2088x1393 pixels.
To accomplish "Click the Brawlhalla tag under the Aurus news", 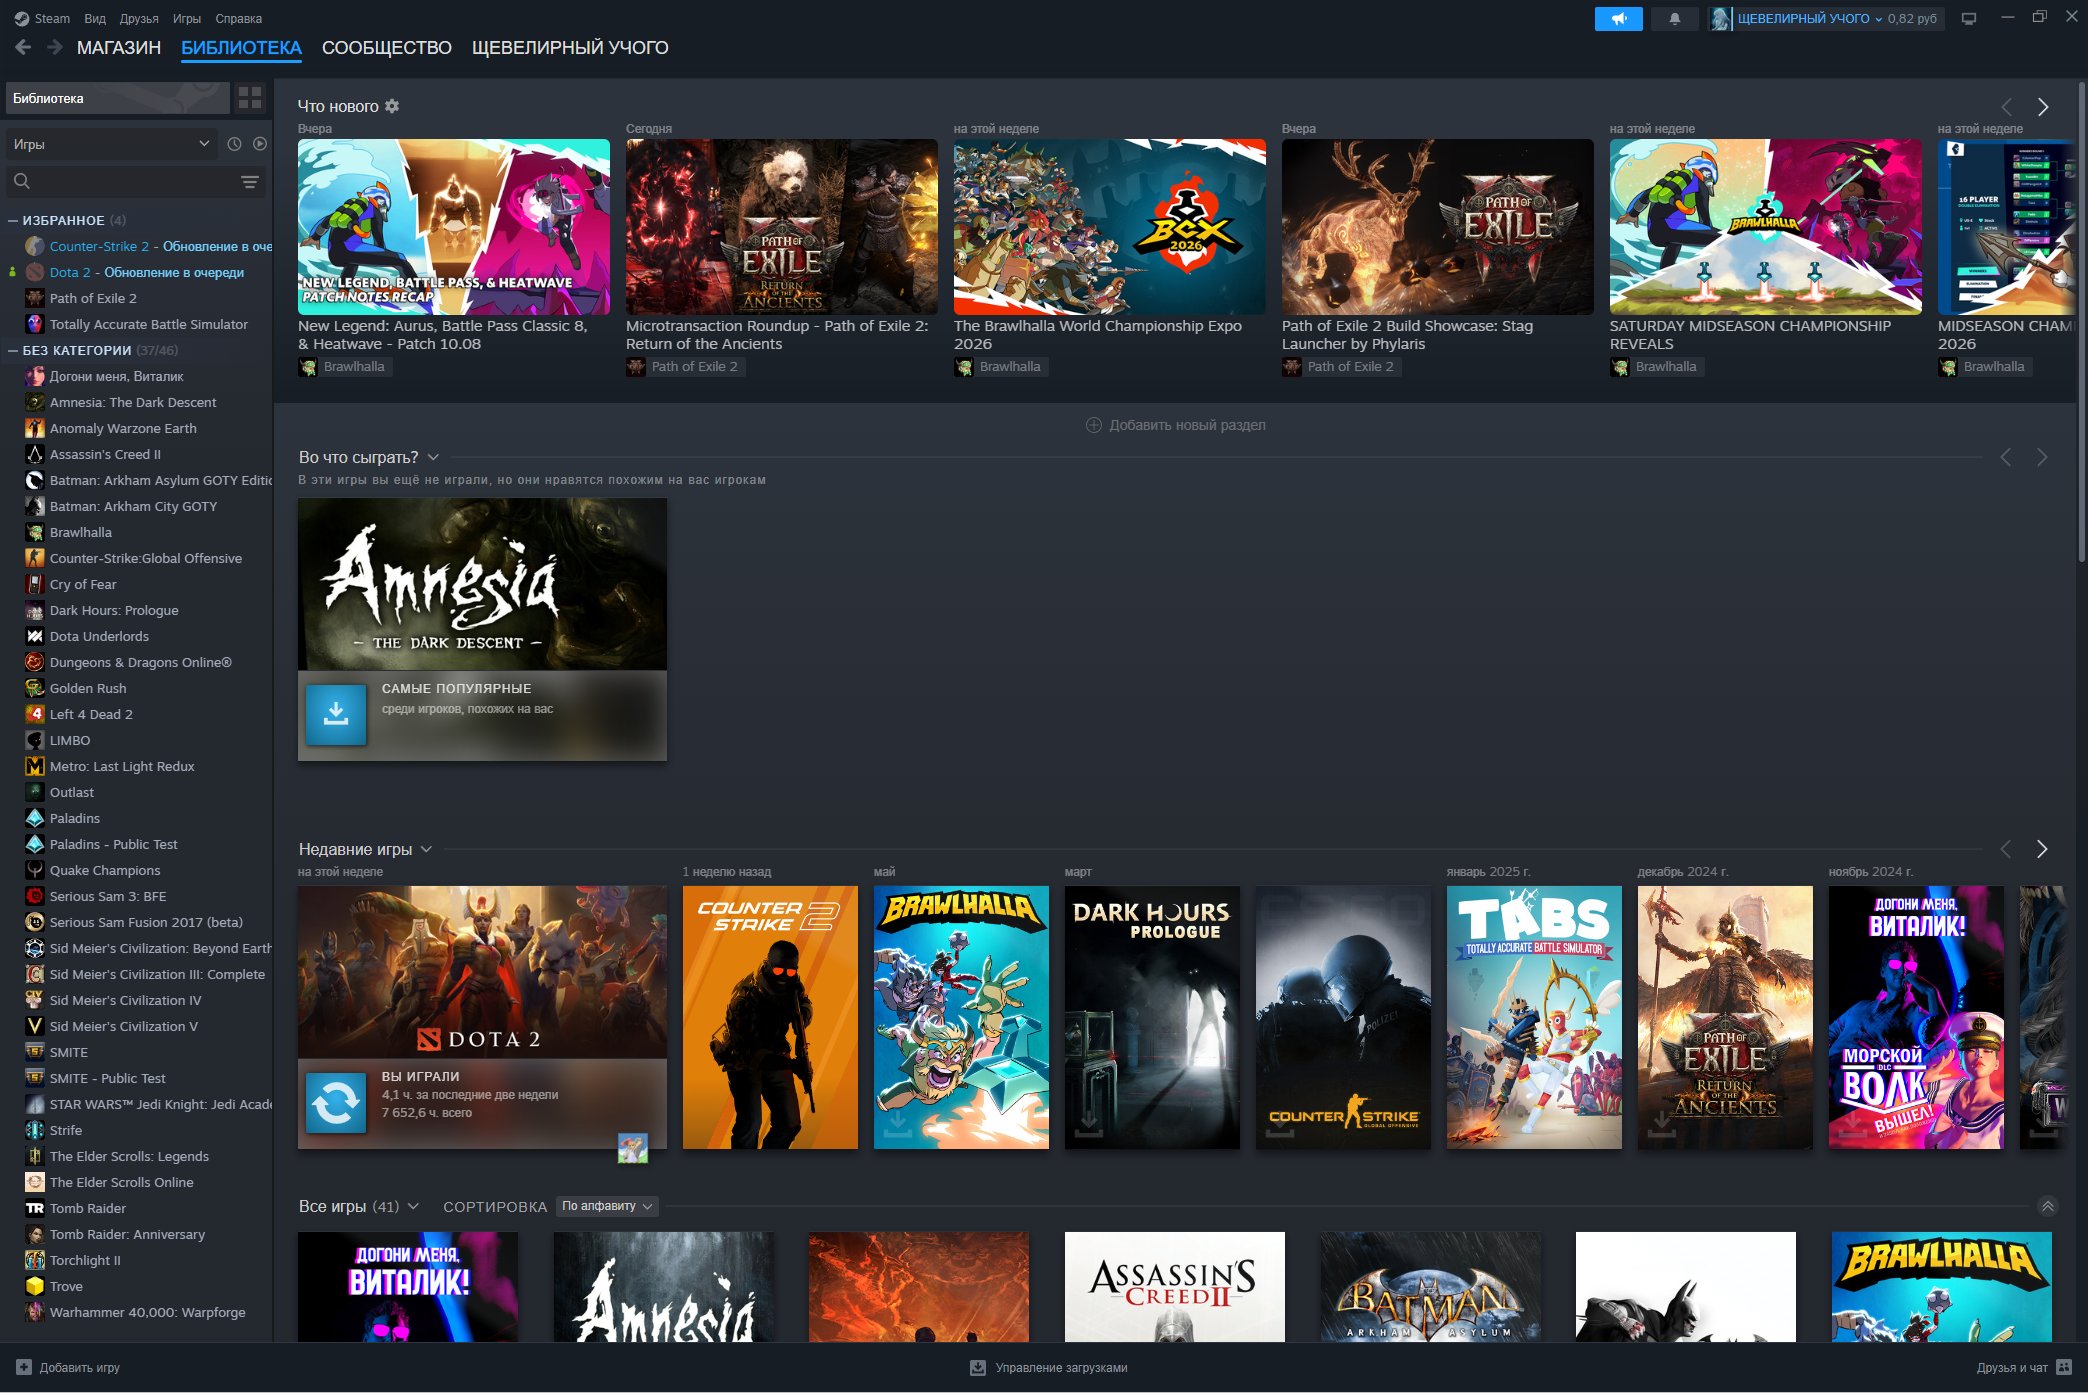I will (x=344, y=367).
